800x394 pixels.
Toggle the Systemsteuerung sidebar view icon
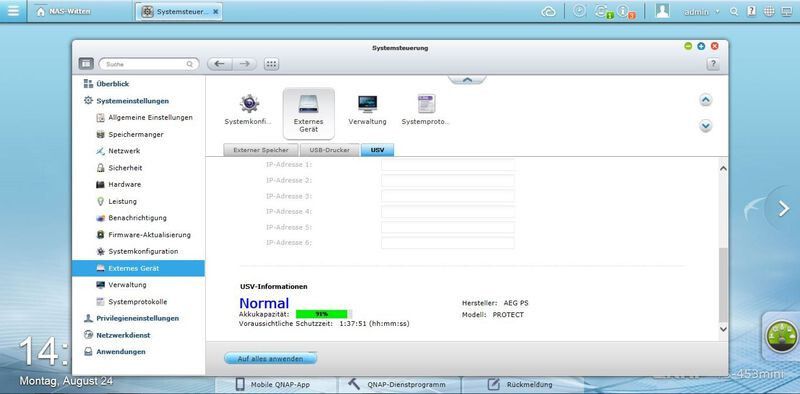(x=86, y=64)
